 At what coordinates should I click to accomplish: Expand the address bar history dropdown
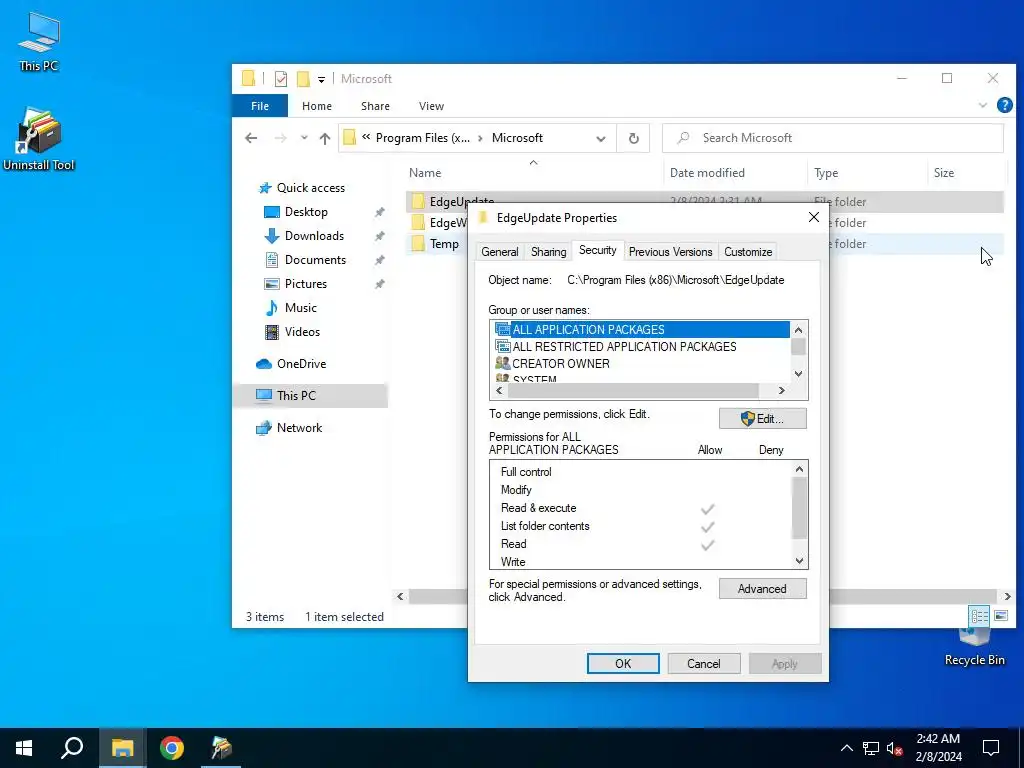click(x=601, y=138)
